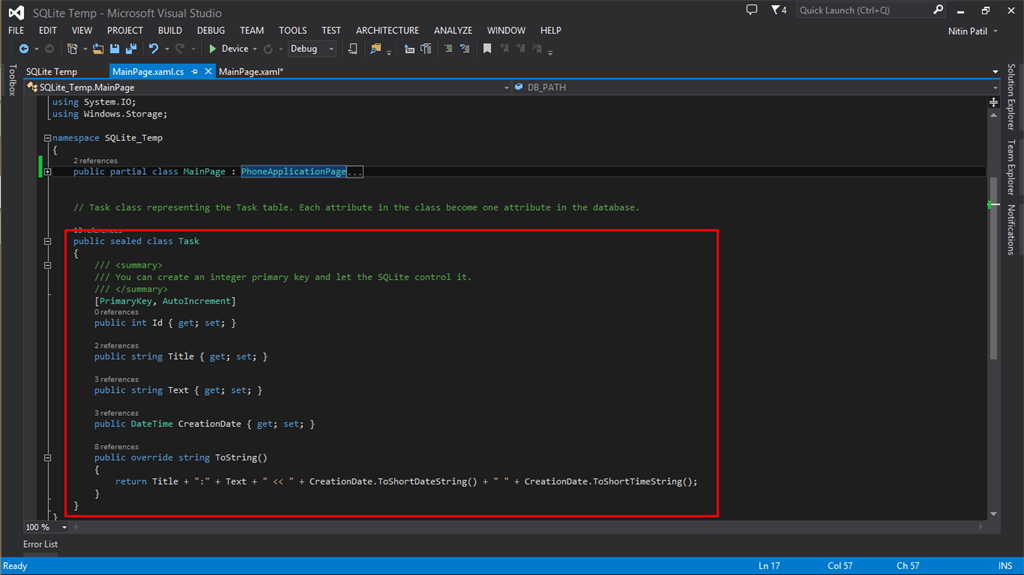Collapse the Task class outline node

pyautogui.click(x=47, y=242)
